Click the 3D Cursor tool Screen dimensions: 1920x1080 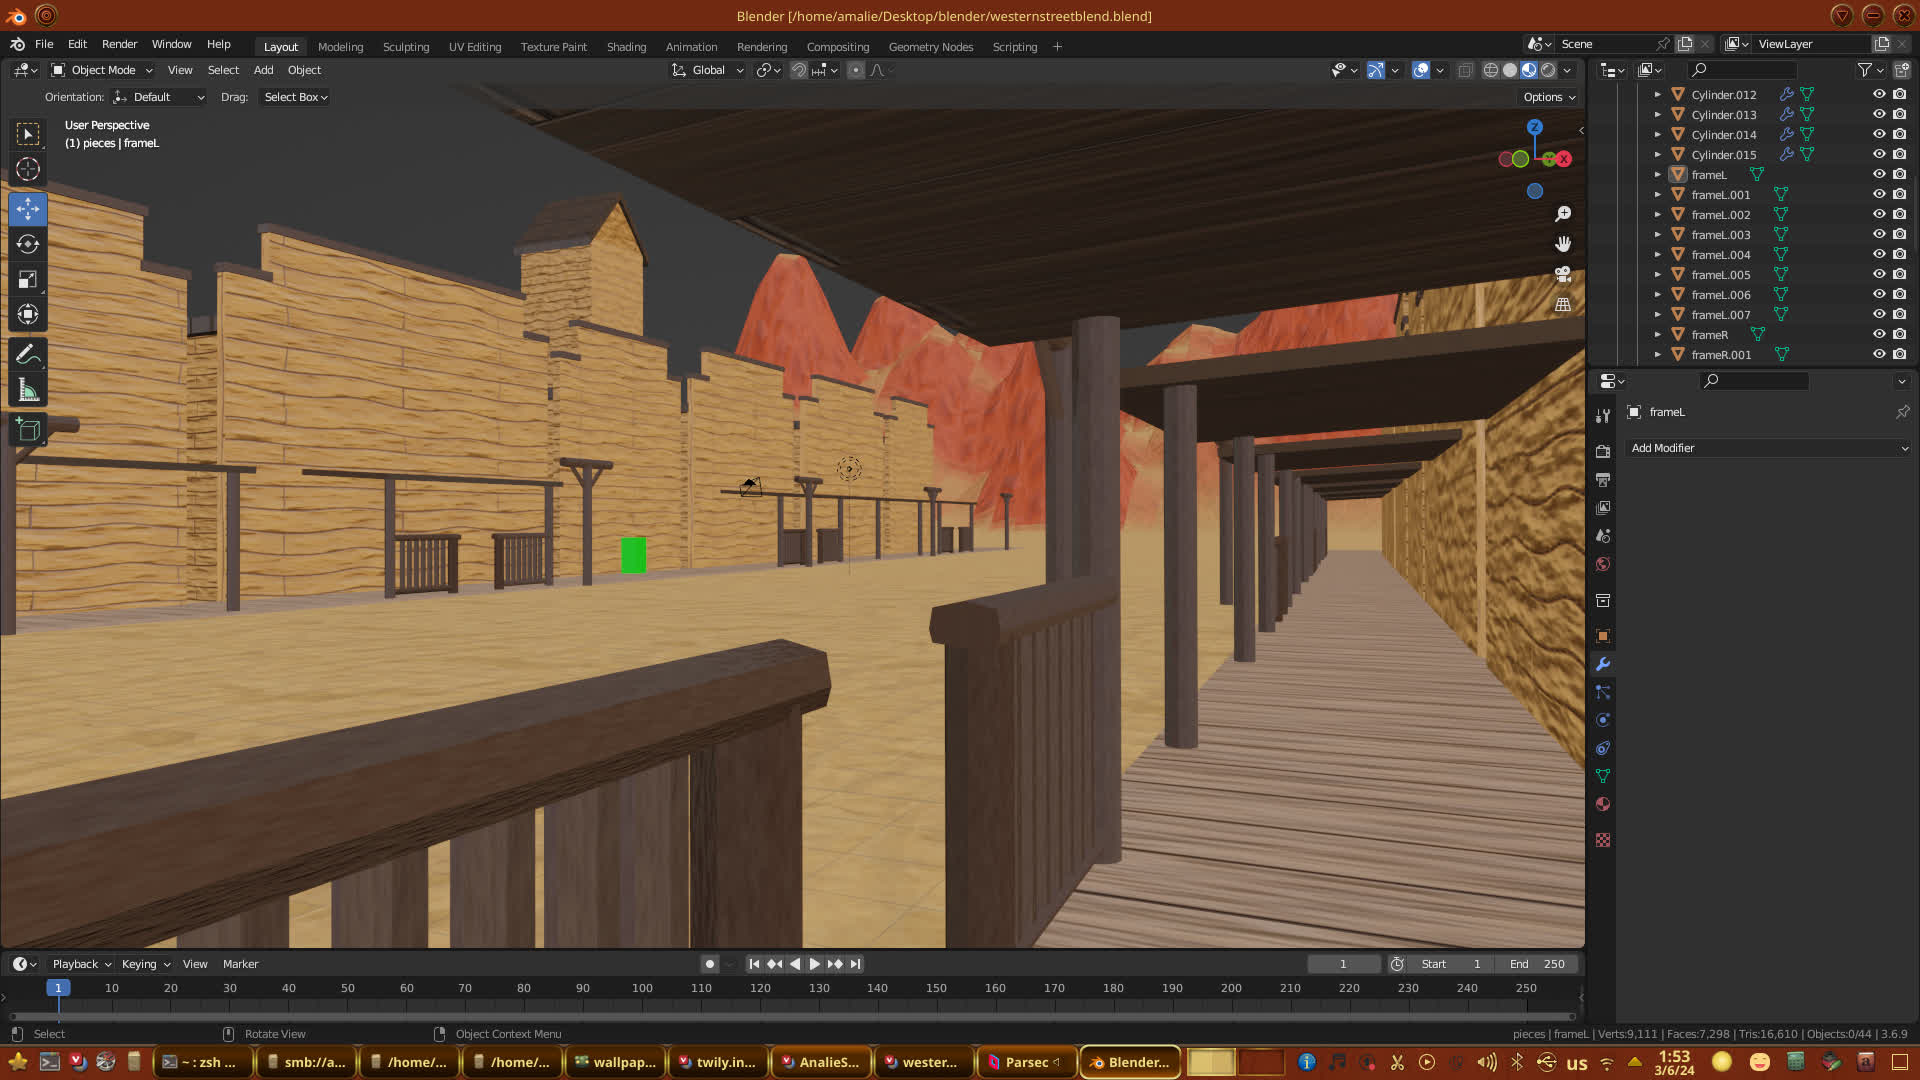tap(28, 169)
